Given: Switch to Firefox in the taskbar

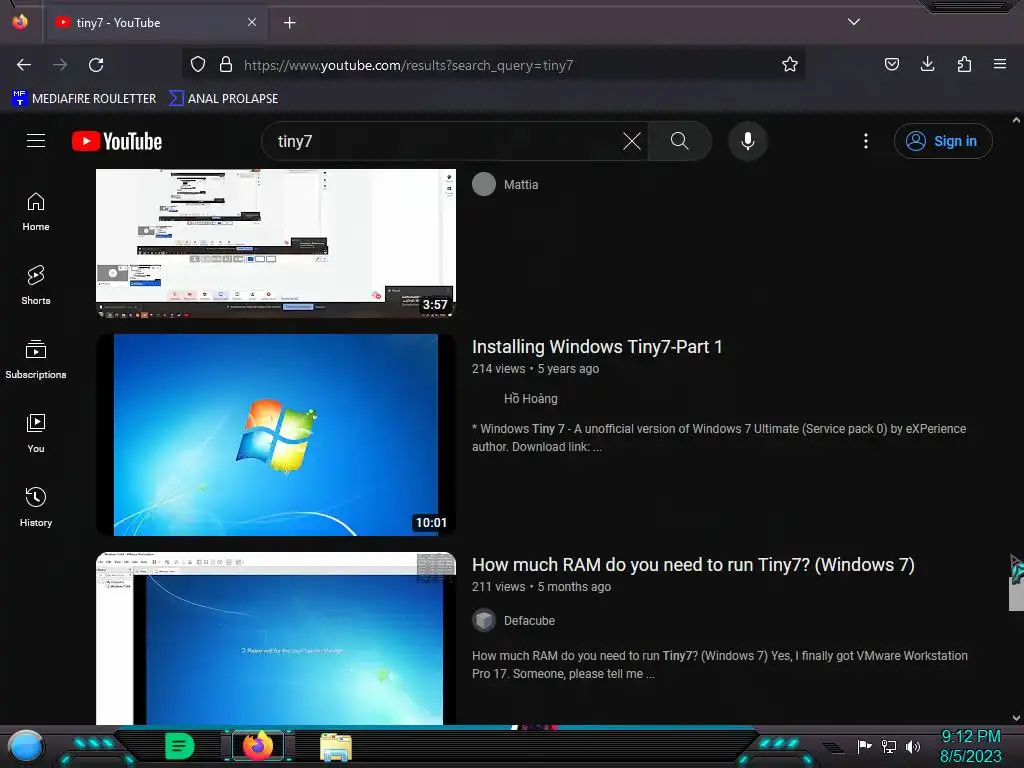Looking at the screenshot, I should [258, 746].
